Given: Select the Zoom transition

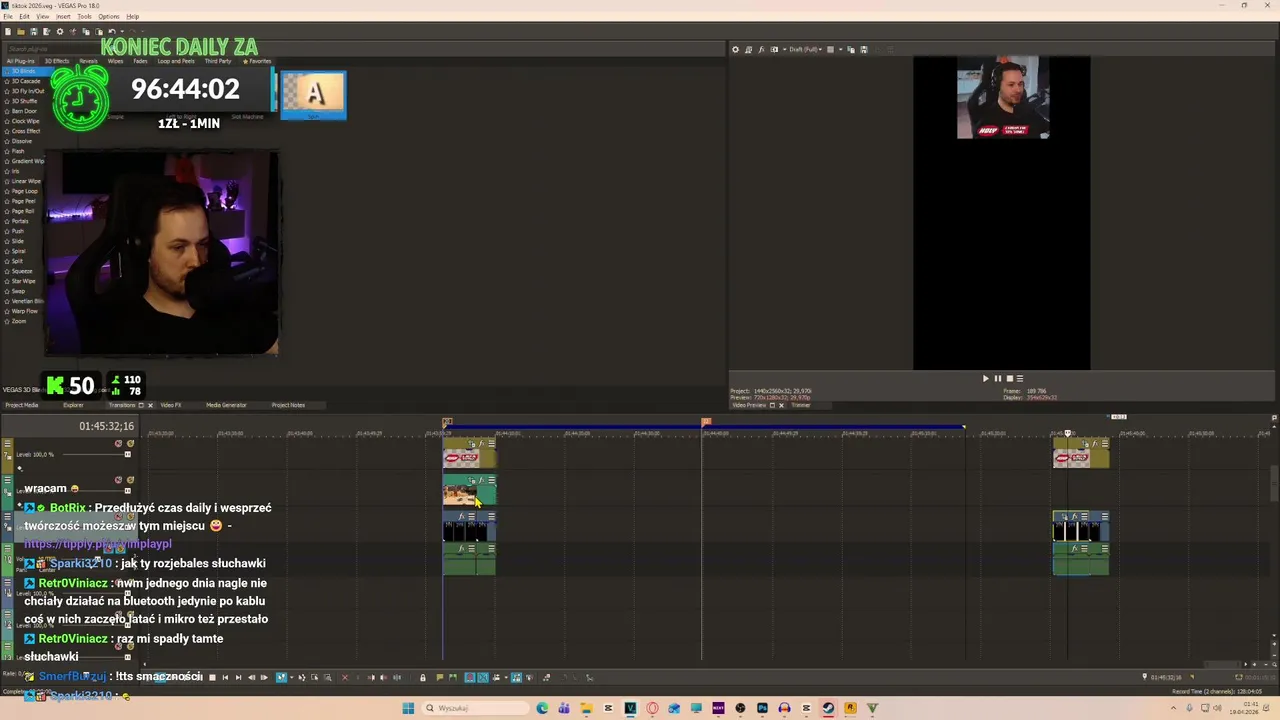Looking at the screenshot, I should click(19, 321).
